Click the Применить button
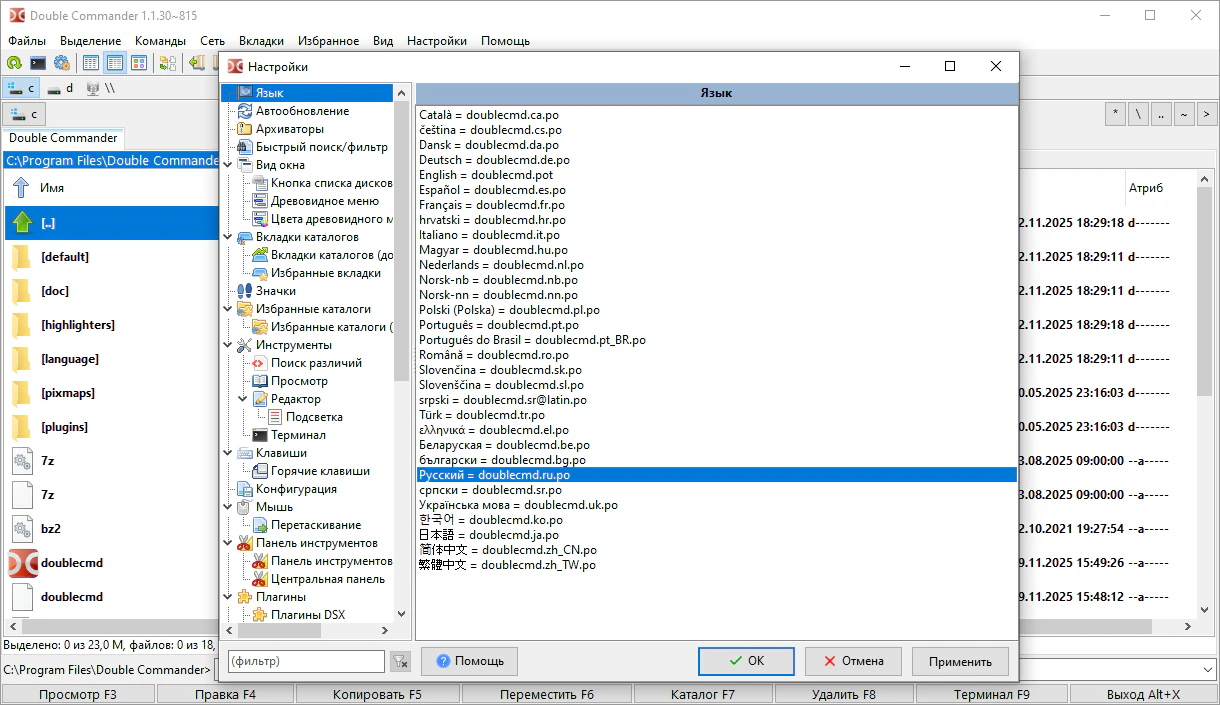 click(960, 661)
